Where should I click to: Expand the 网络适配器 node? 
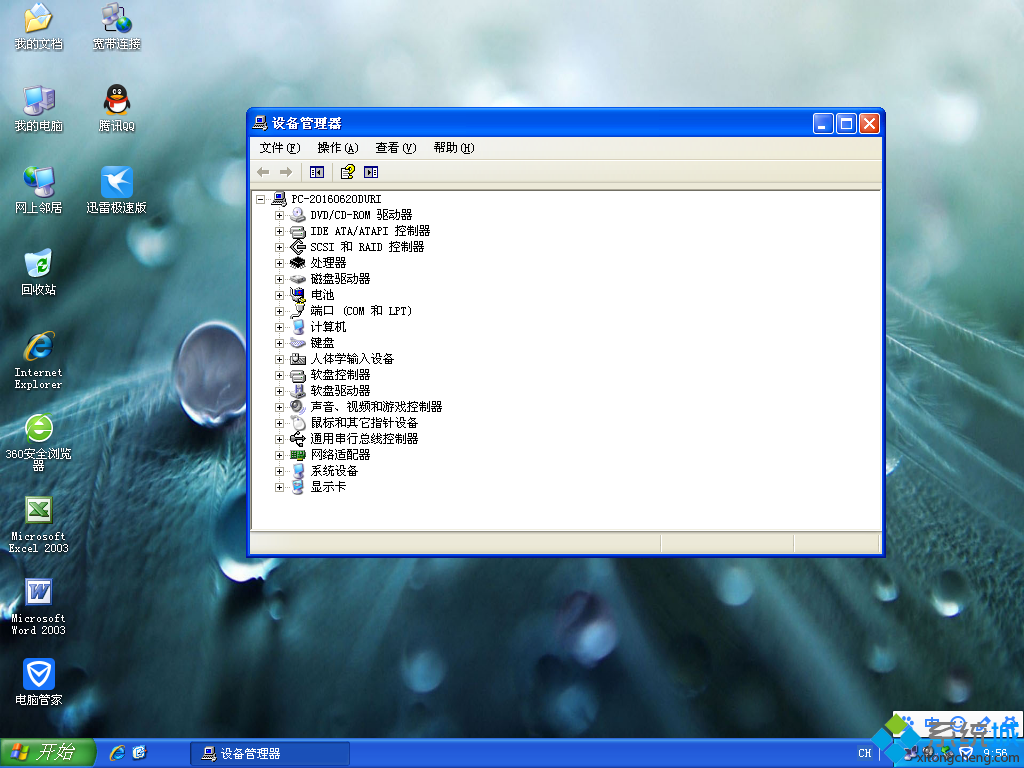(x=280, y=455)
